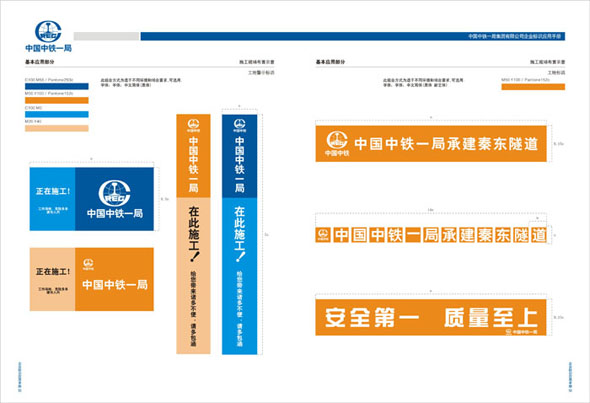Click the gray block in the header
Screen dimensions: 590x403
(106, 36)
